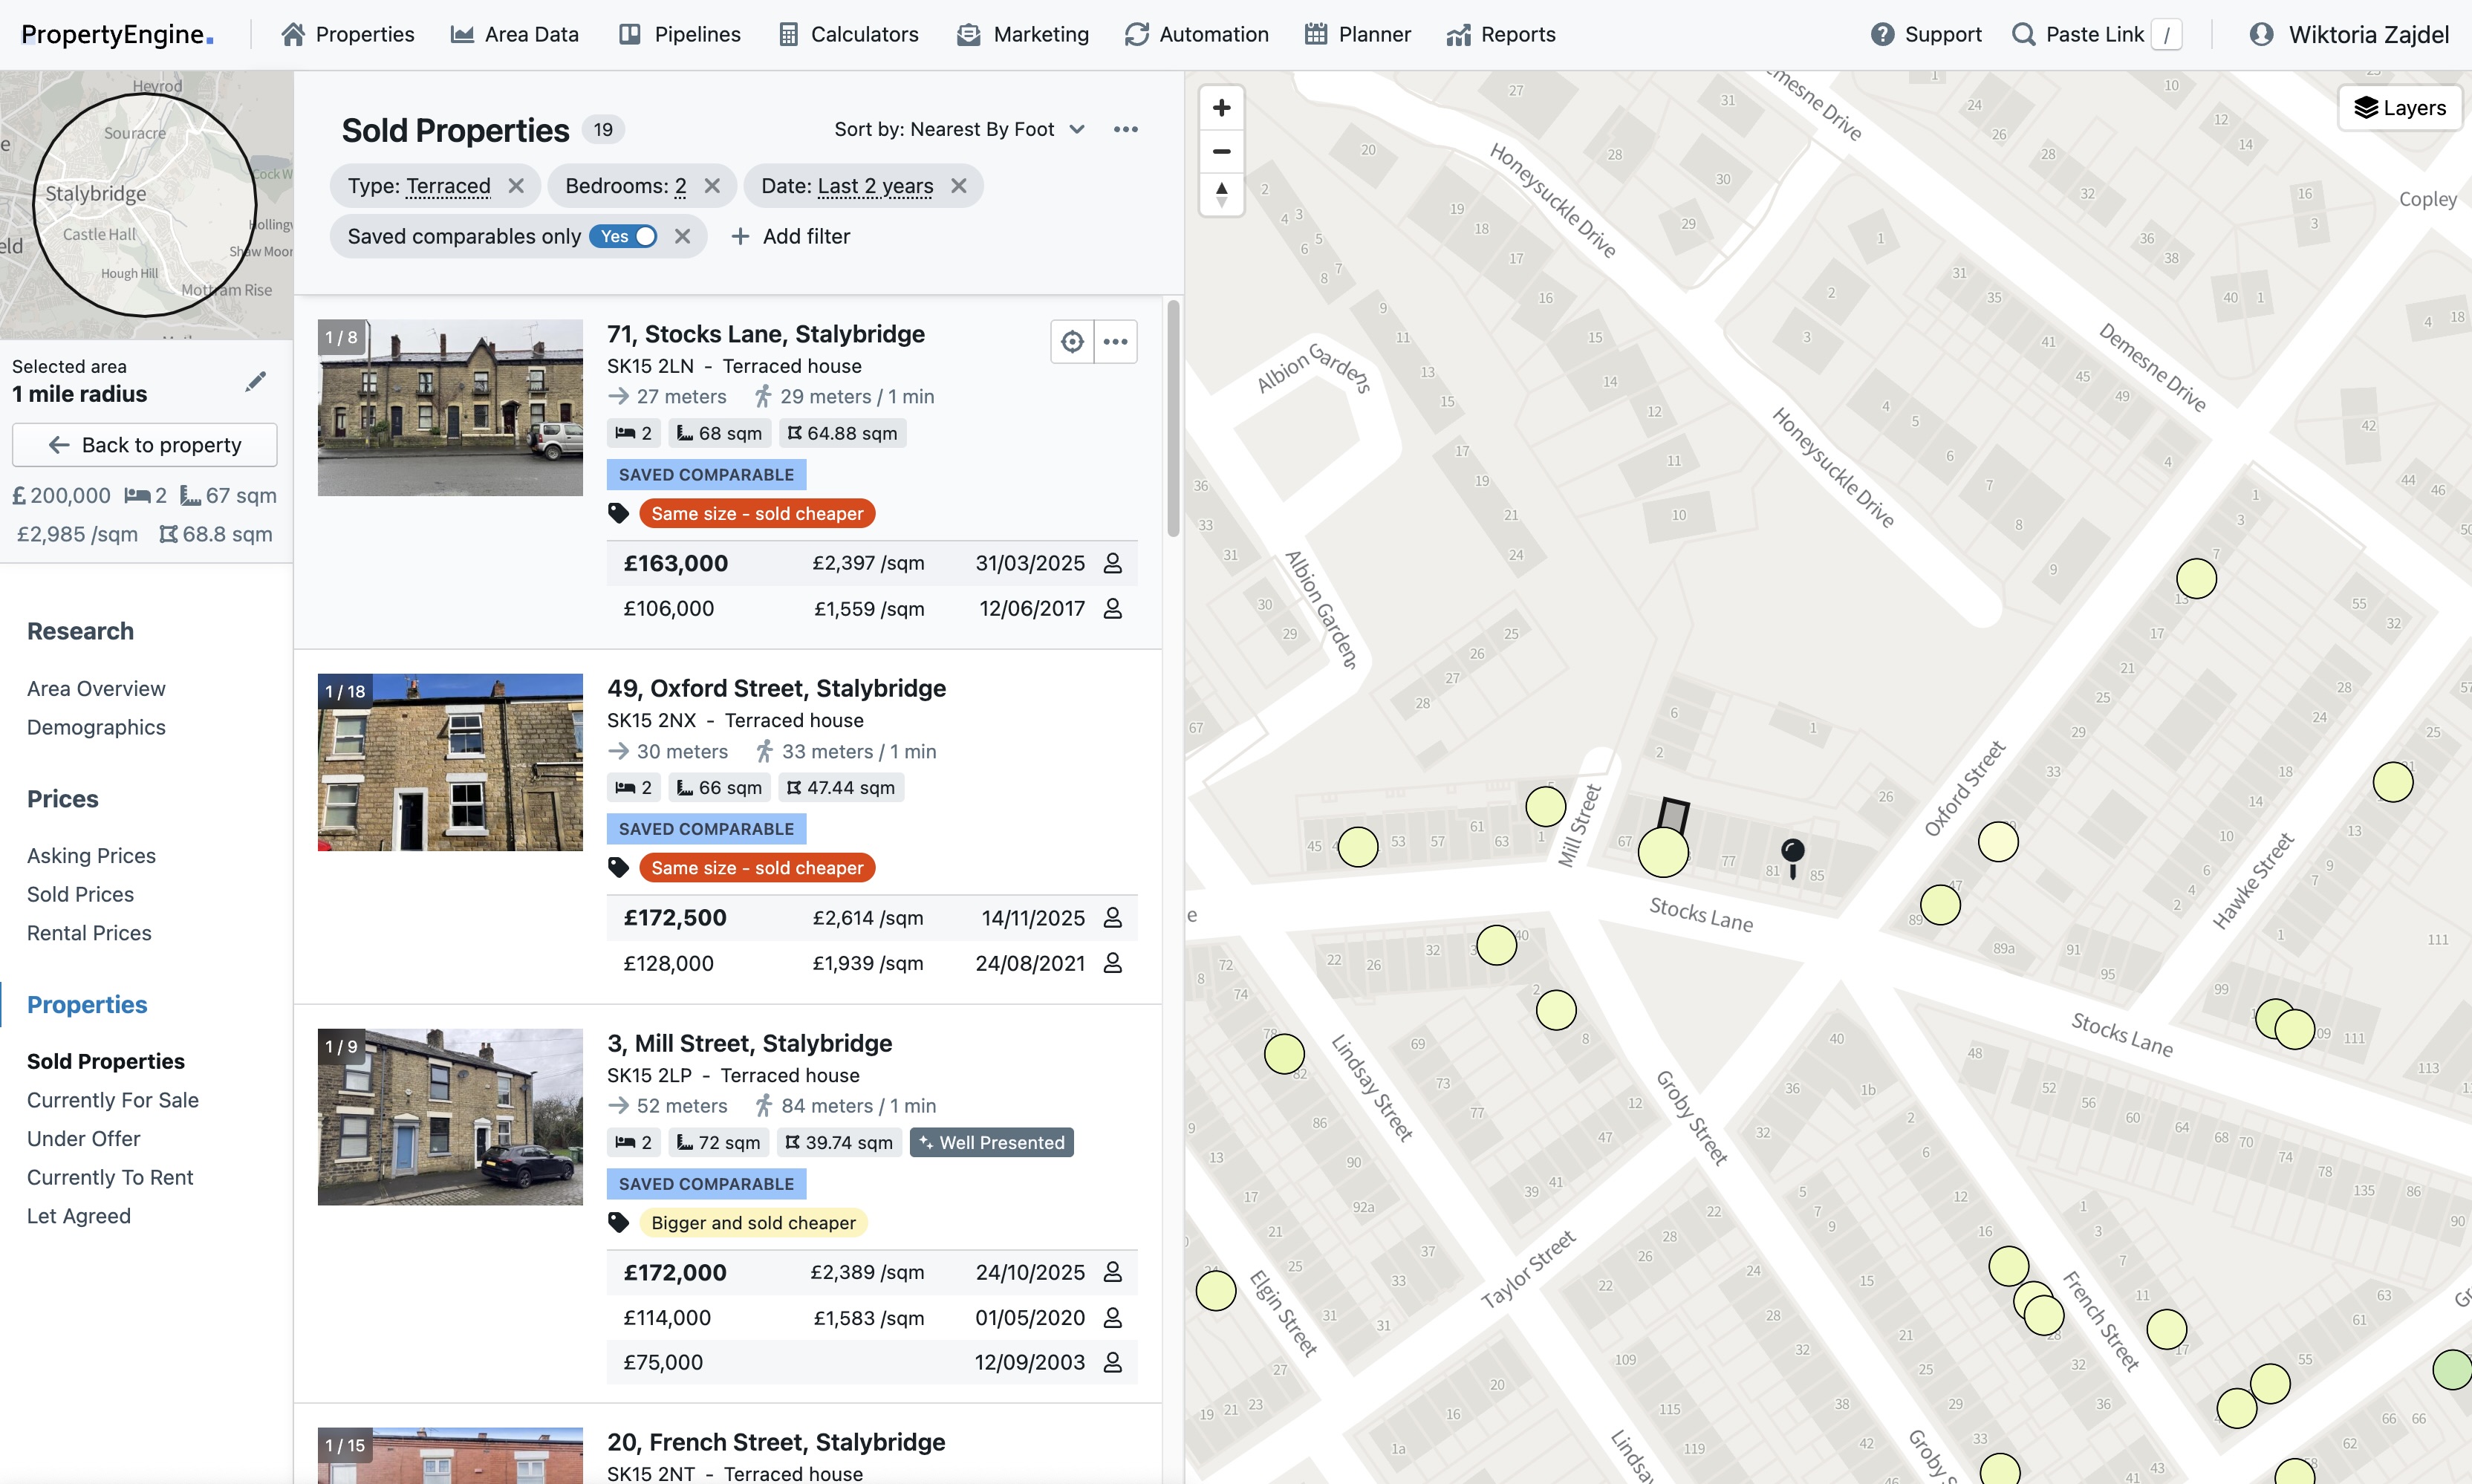Open 49 Oxford Street photo thumbnail

pyautogui.click(x=450, y=762)
